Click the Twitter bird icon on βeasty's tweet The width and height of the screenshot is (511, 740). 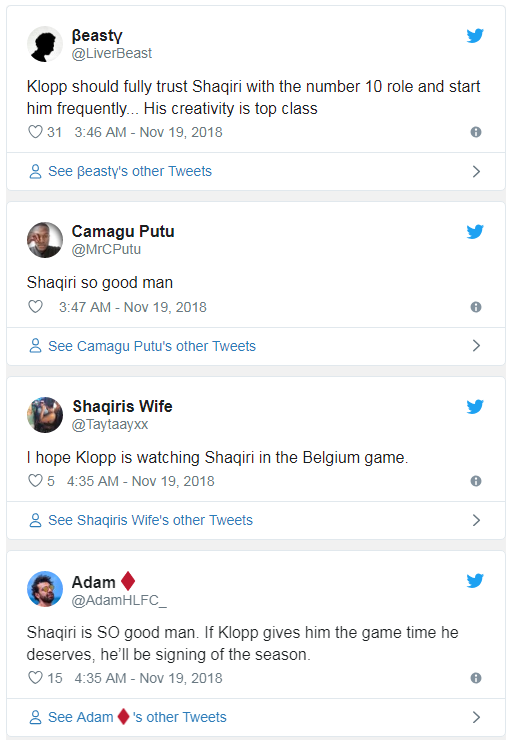[x=475, y=35]
